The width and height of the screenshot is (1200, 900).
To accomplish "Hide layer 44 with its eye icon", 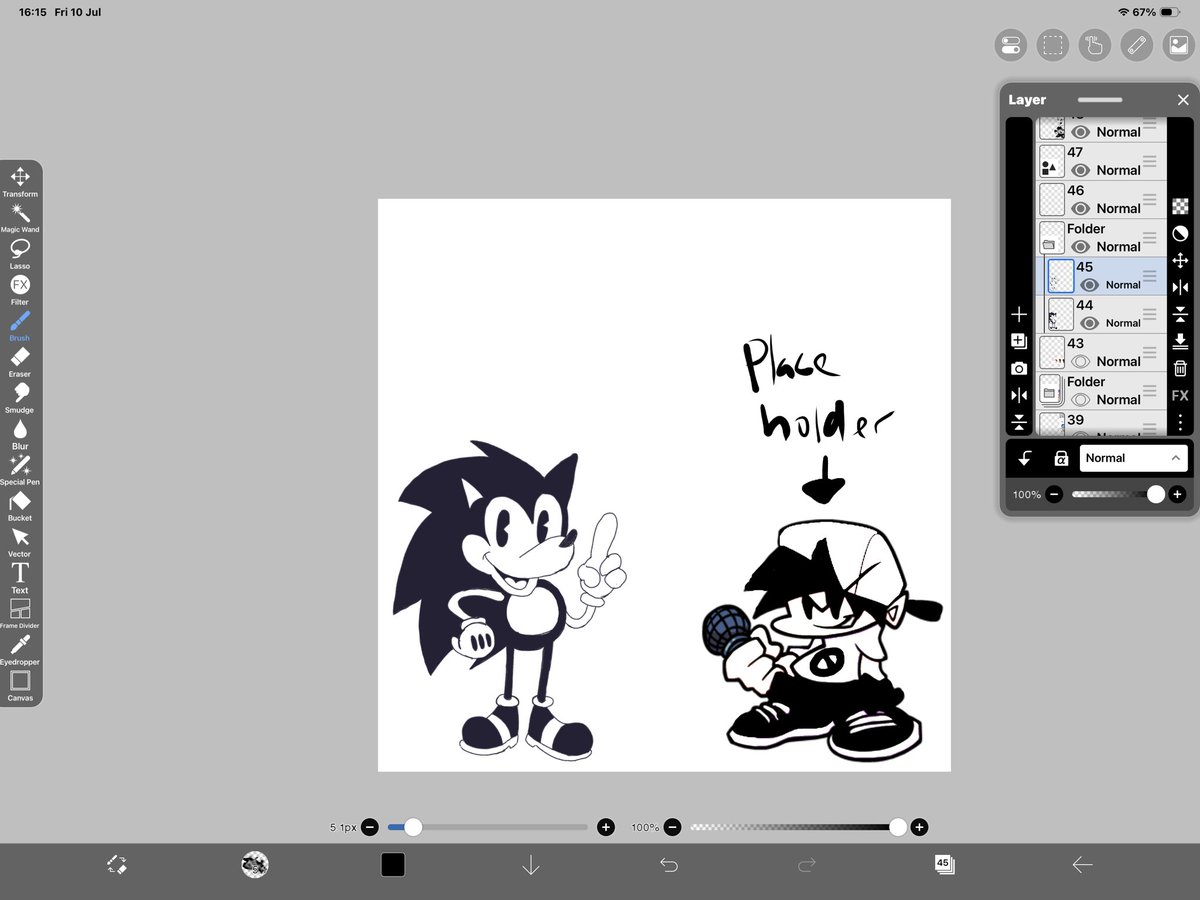I will coord(1089,323).
